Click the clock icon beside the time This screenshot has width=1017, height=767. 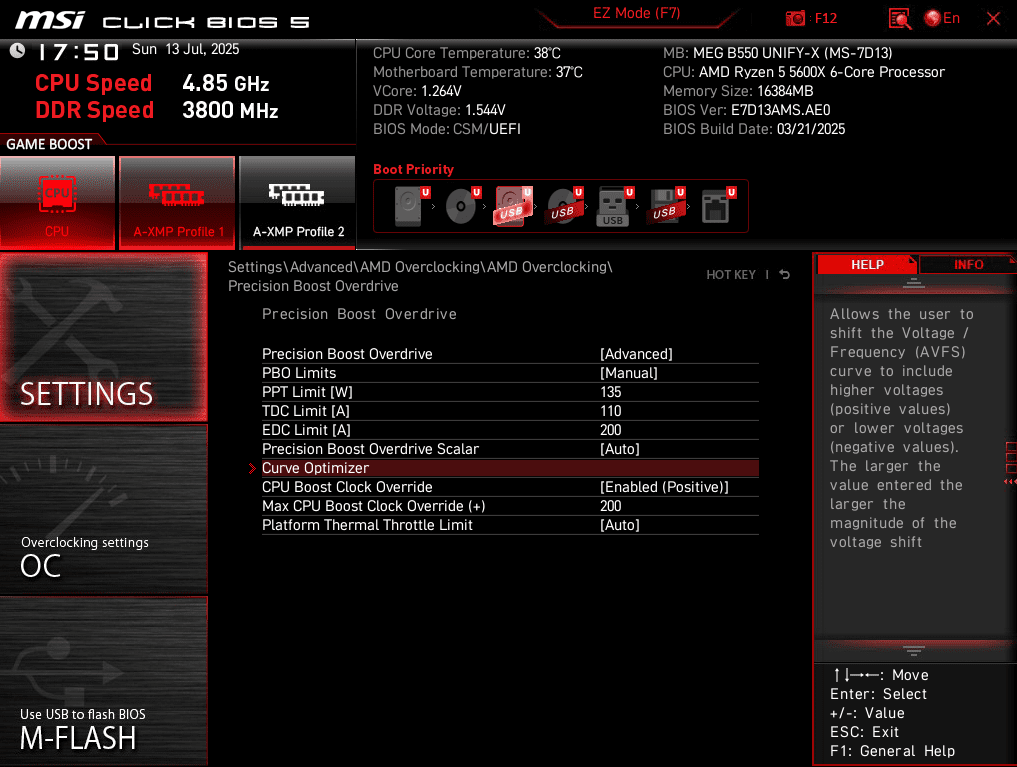[x=18, y=51]
